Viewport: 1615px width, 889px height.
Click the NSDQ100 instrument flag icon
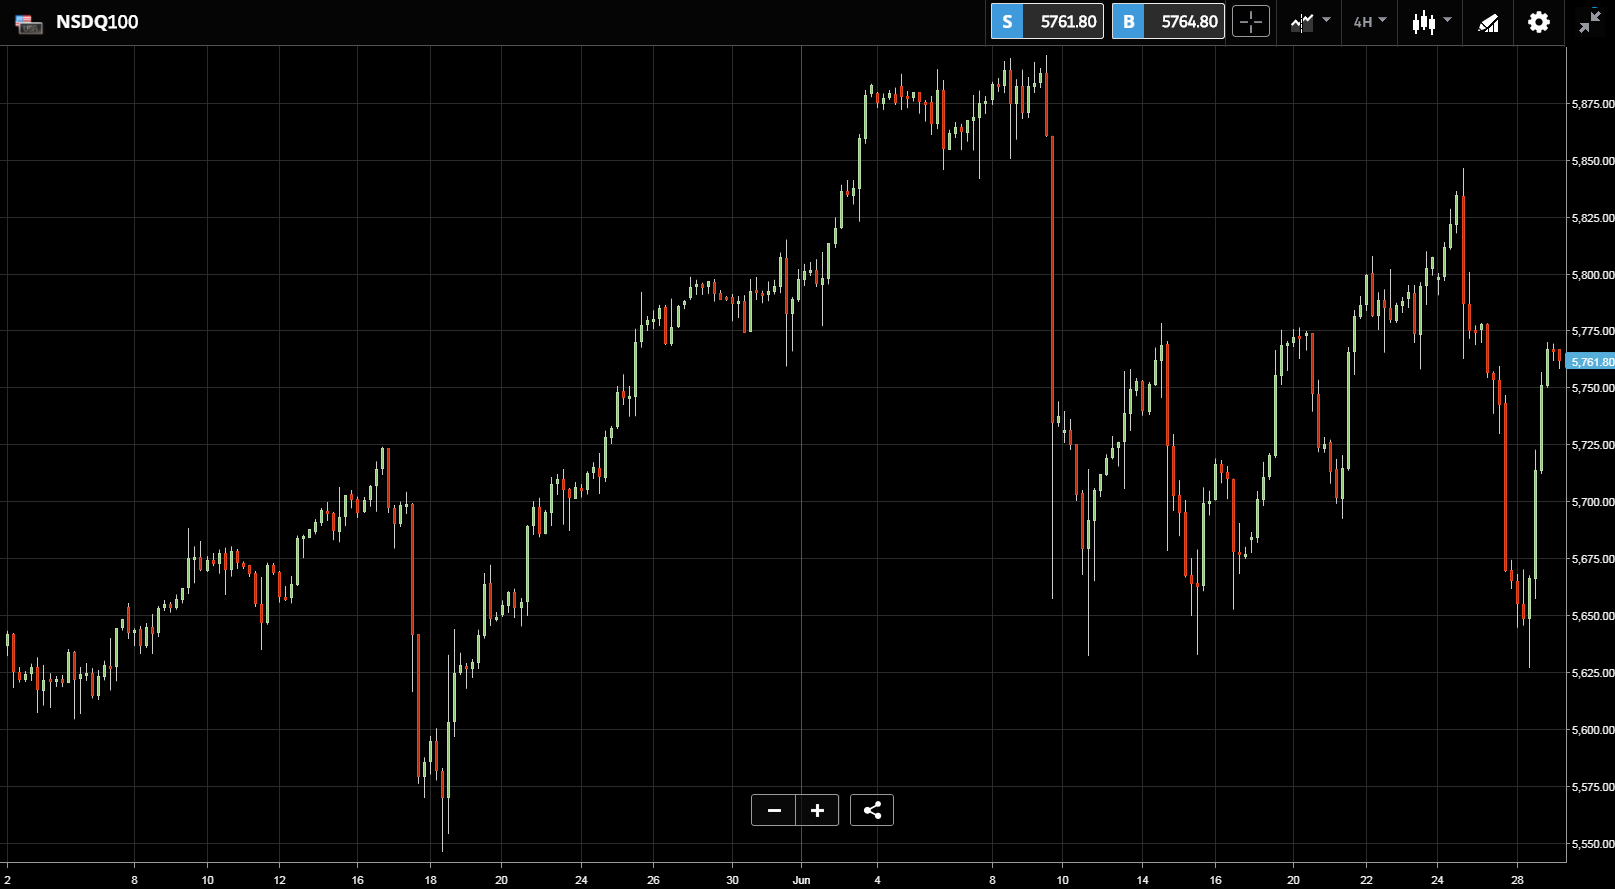(29, 23)
